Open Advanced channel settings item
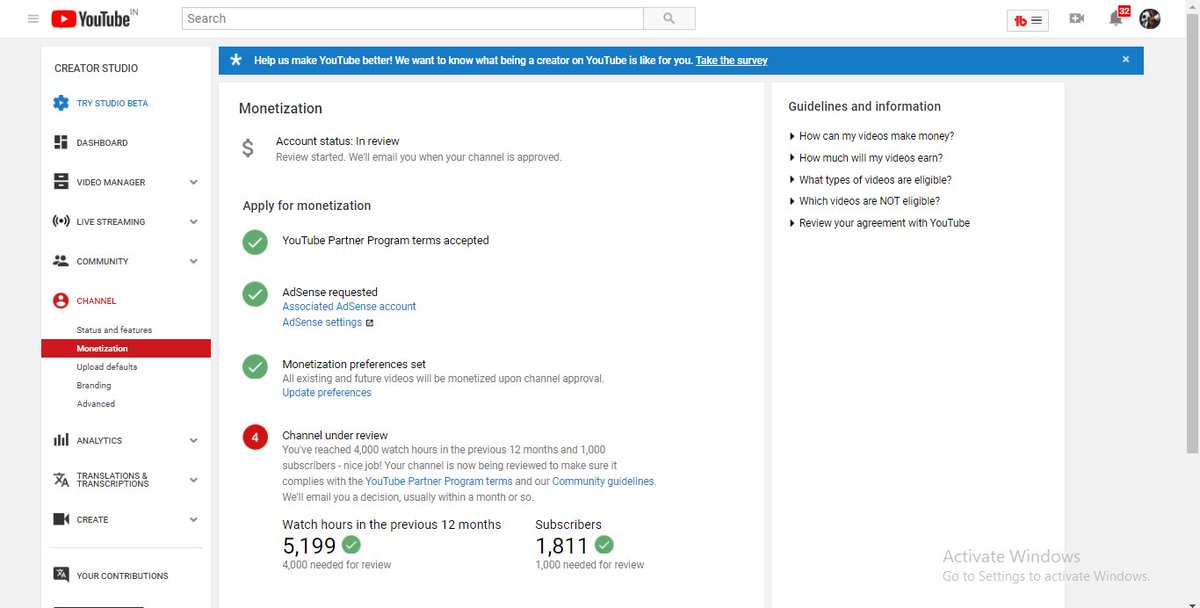 pos(96,404)
